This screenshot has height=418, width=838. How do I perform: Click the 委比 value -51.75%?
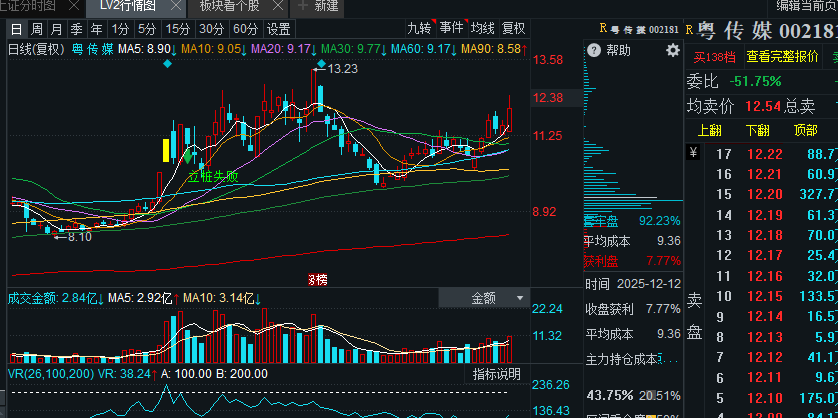(x=755, y=81)
